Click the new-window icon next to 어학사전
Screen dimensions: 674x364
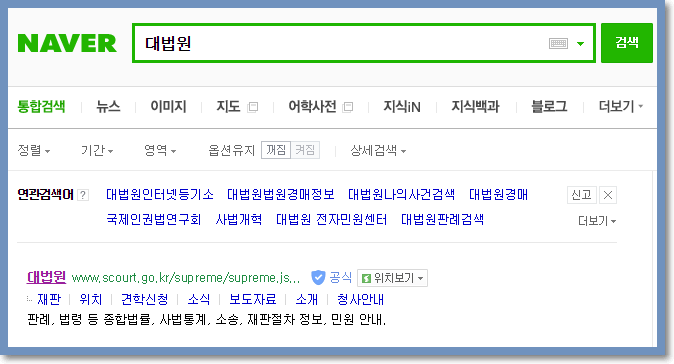[x=348, y=107]
